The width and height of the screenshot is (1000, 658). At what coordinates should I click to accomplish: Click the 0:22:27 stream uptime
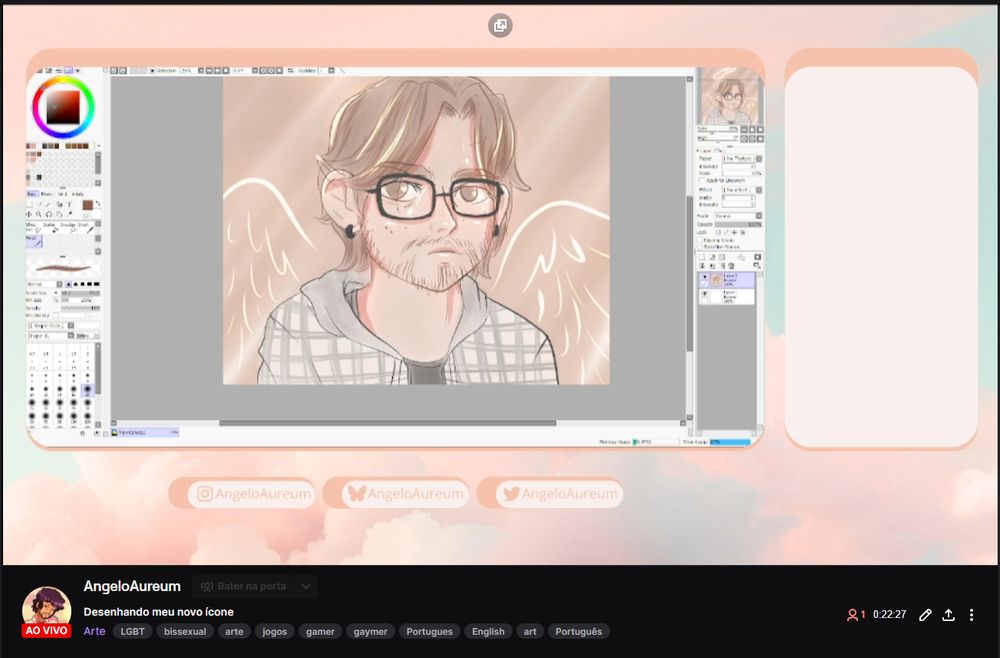(x=890, y=615)
